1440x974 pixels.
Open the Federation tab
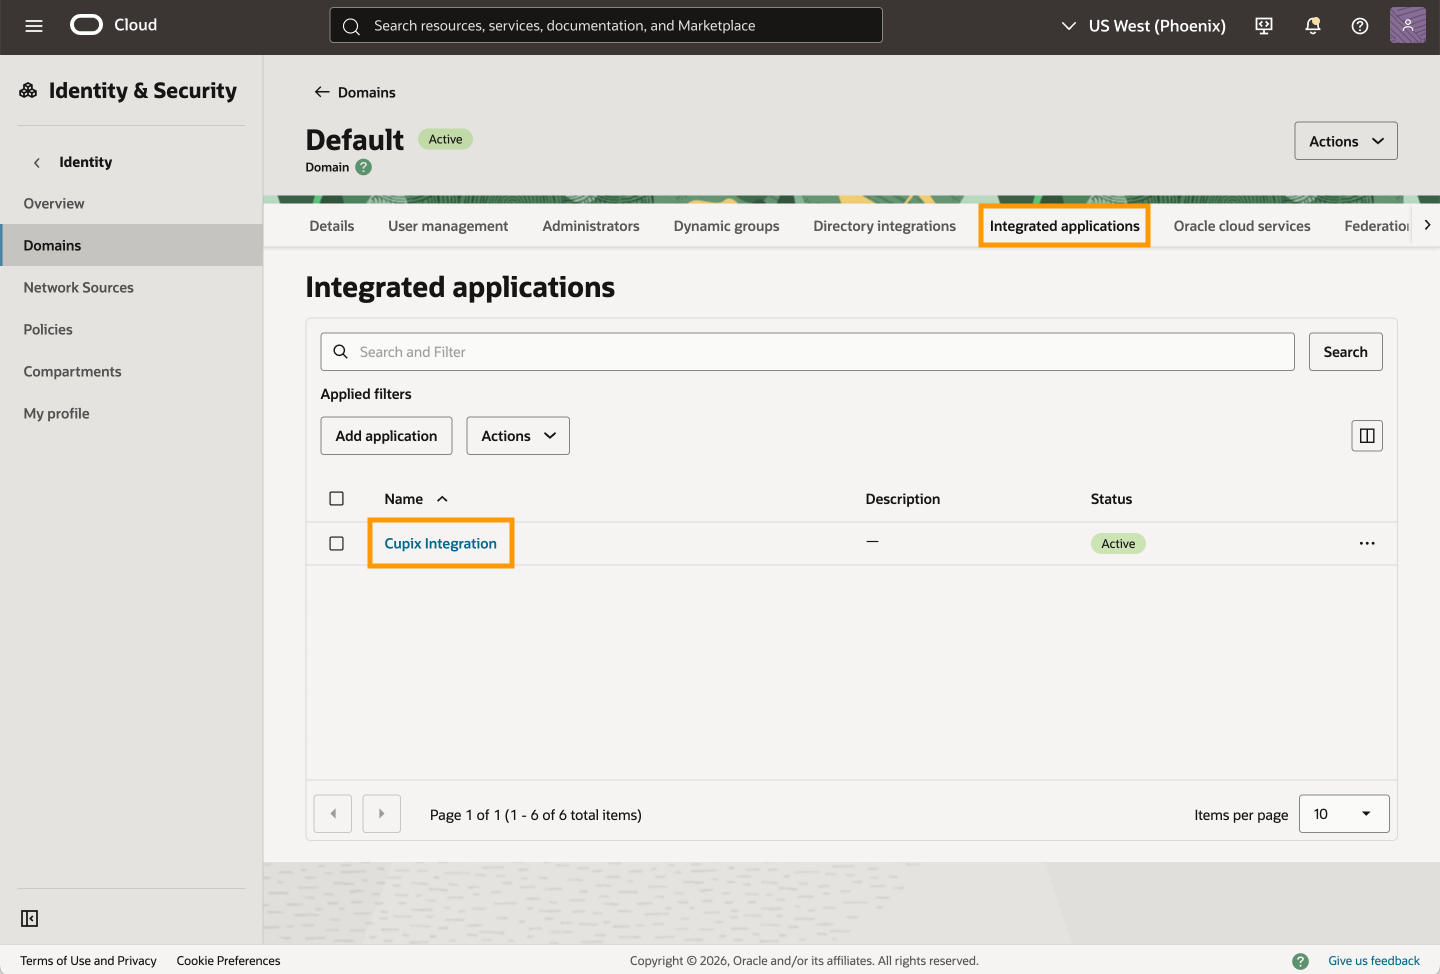[1376, 226]
